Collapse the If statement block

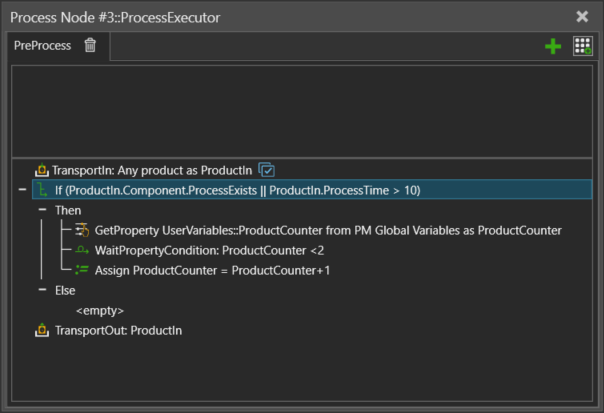(x=22, y=190)
